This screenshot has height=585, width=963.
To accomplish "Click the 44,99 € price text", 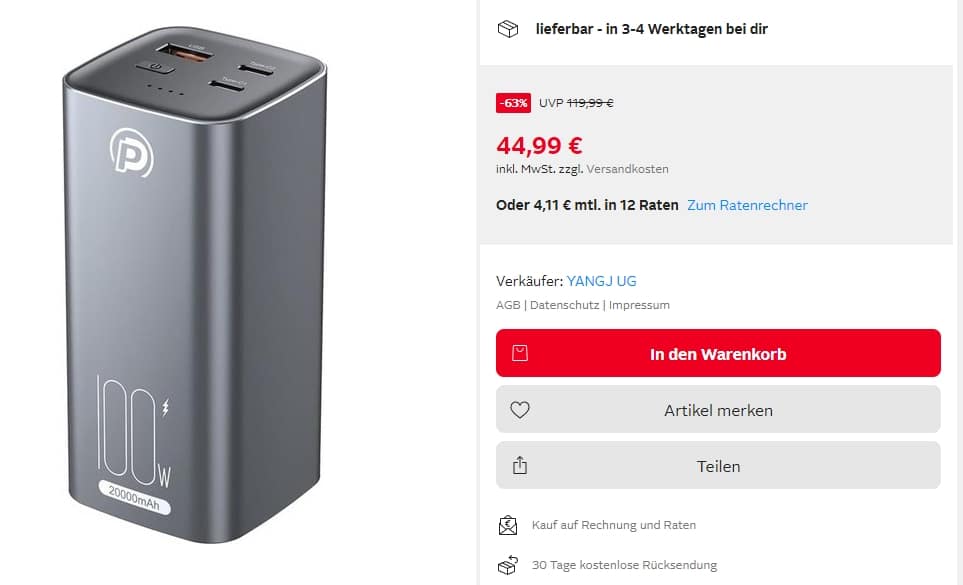I will click(x=539, y=146).
